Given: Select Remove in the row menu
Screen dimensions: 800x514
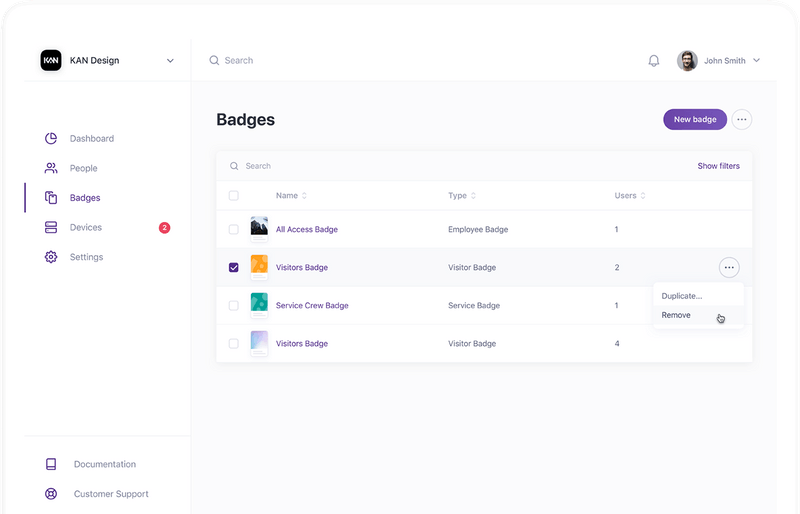Looking at the screenshot, I should click(x=676, y=315).
